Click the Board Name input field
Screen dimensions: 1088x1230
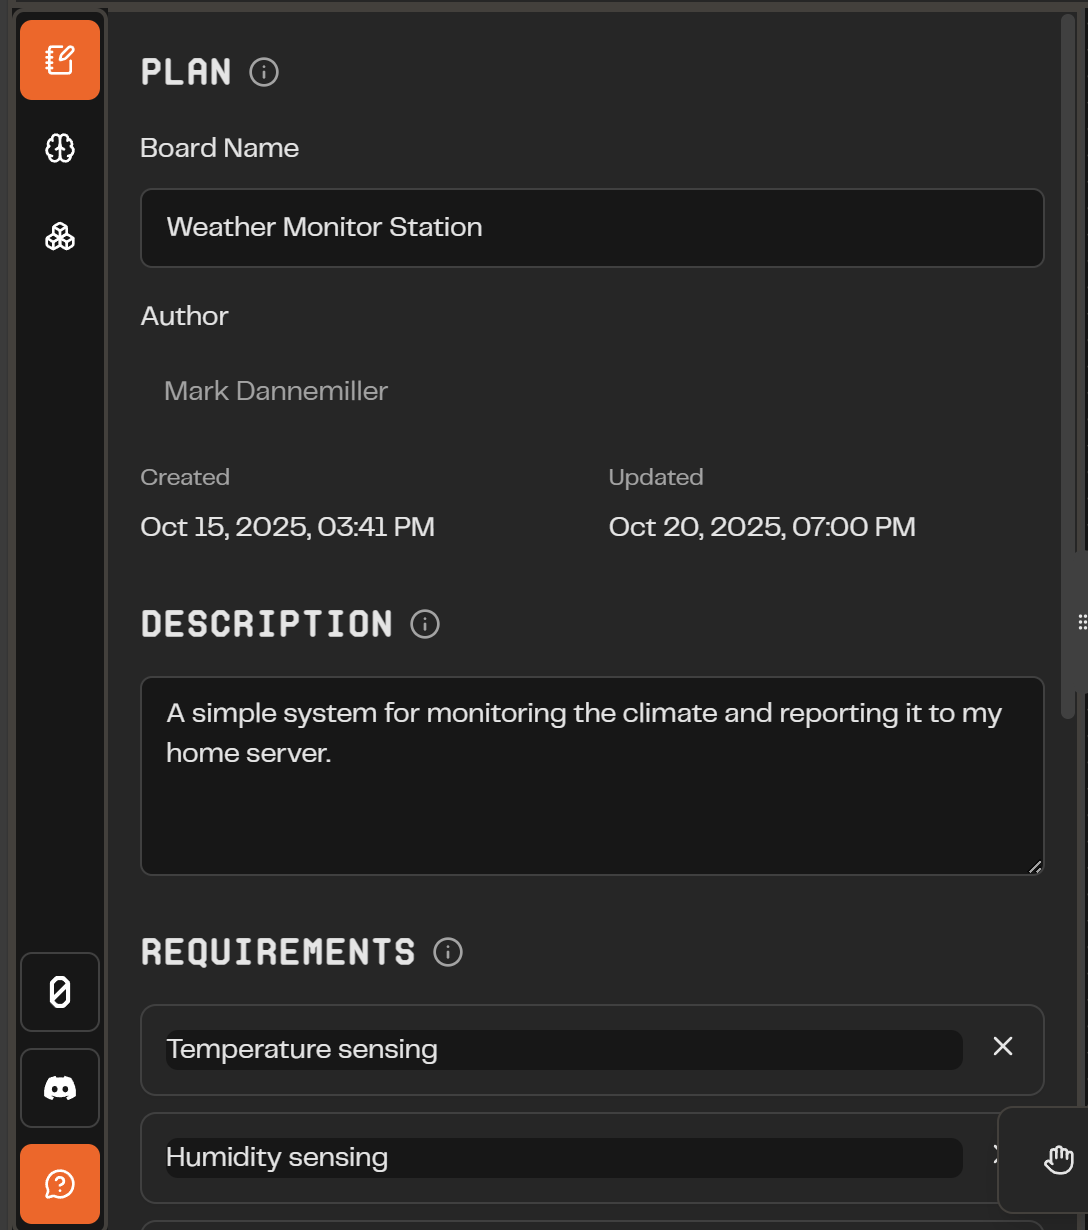pyautogui.click(x=592, y=228)
